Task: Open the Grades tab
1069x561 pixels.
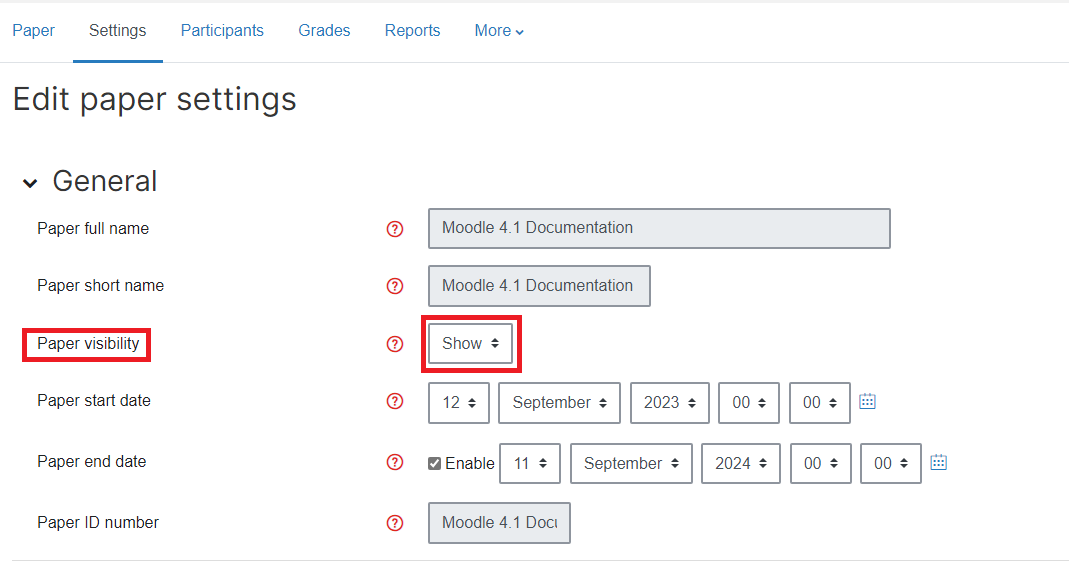Action: point(324,31)
